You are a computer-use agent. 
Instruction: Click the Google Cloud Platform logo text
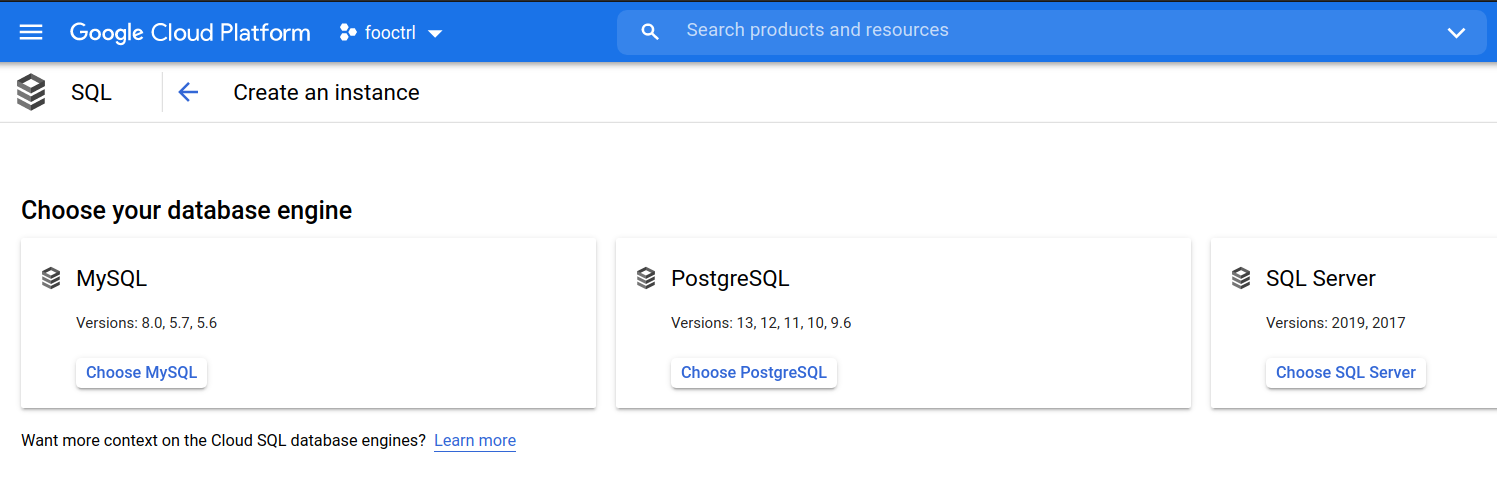tap(190, 32)
